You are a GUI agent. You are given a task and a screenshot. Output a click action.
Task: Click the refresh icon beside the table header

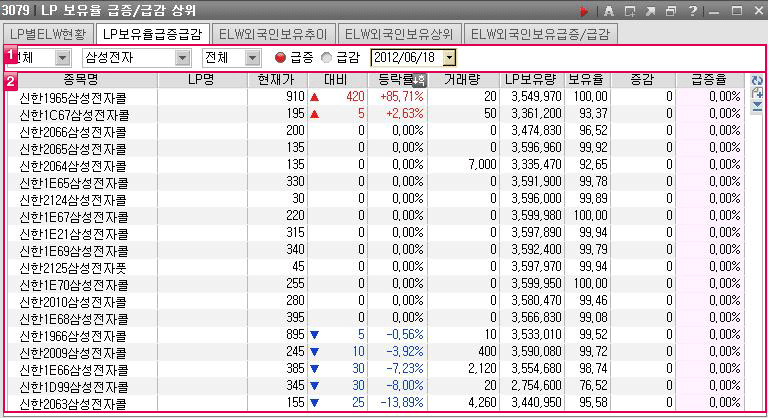click(756, 80)
